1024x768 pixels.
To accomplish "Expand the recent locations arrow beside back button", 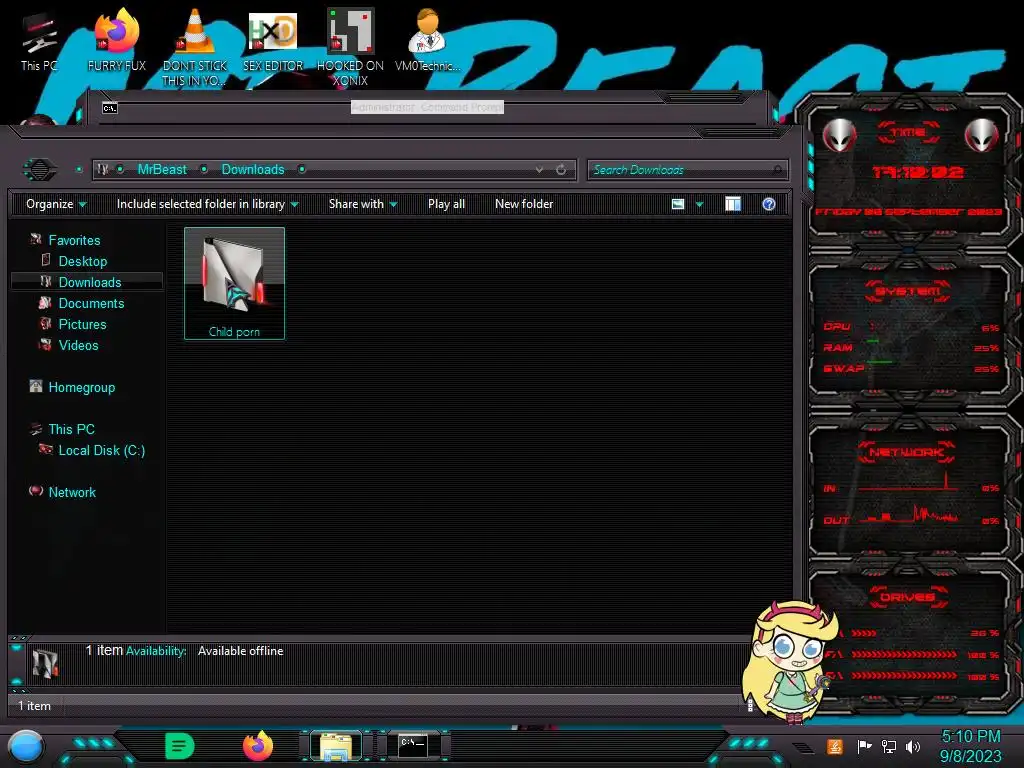I will coord(79,170).
